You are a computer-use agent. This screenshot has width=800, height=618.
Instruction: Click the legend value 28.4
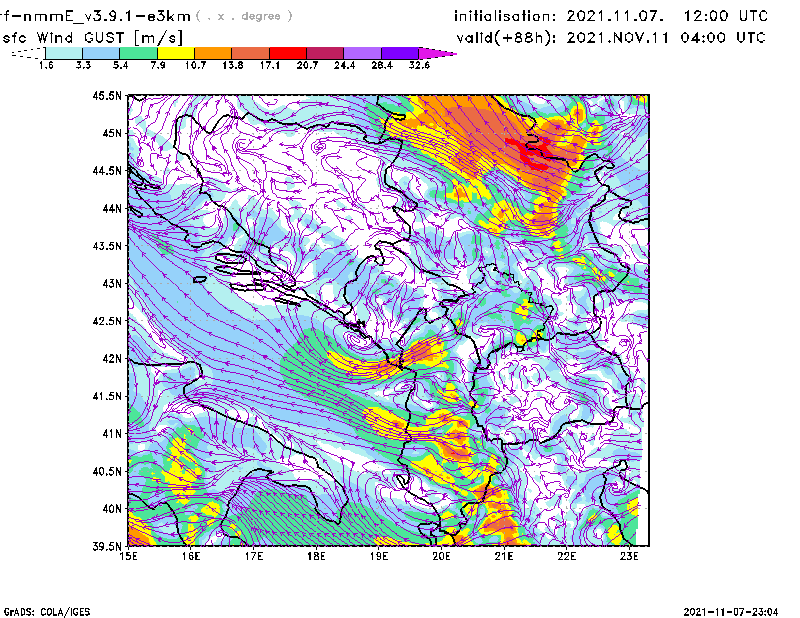point(382,65)
